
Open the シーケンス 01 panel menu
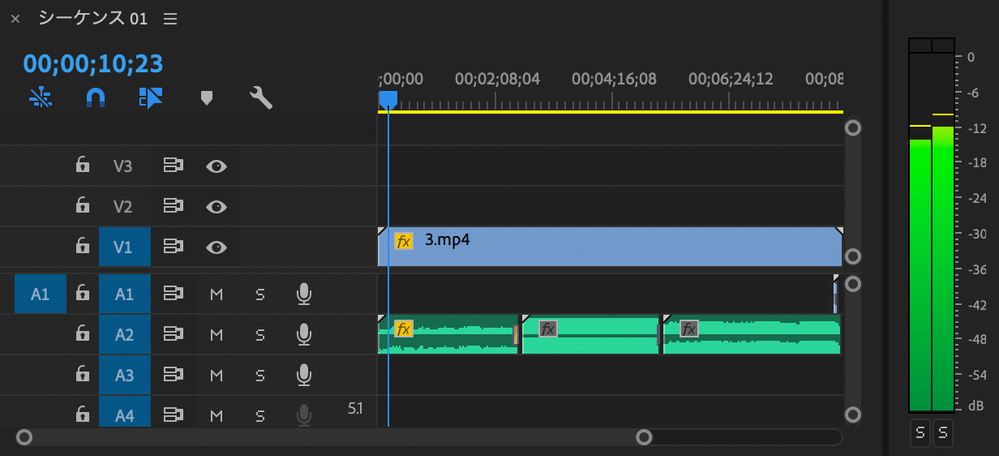[x=170, y=19]
